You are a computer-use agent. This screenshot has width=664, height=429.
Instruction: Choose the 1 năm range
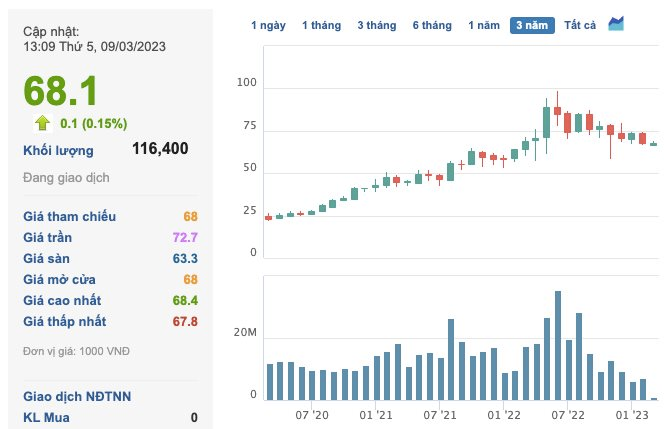click(484, 25)
